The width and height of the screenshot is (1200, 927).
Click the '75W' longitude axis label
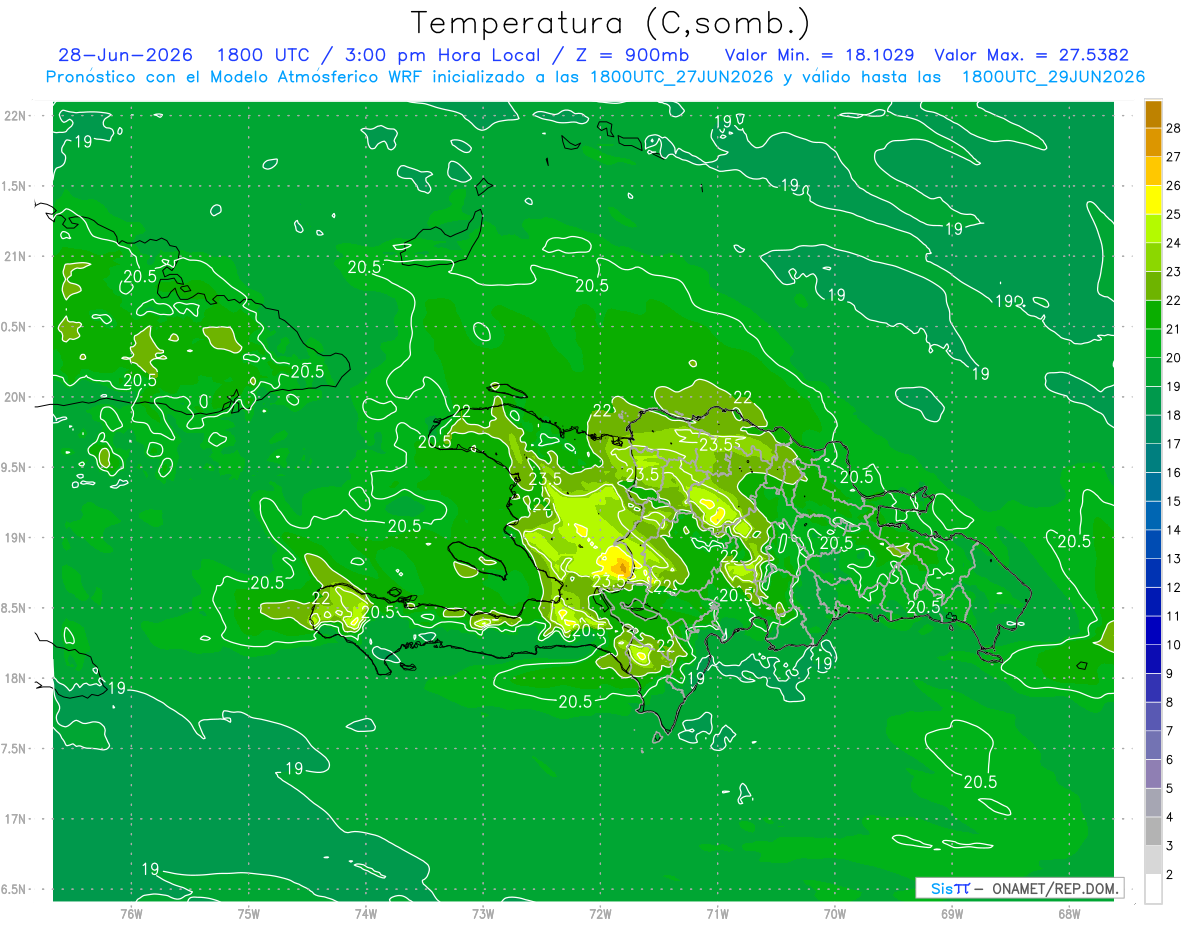249,913
